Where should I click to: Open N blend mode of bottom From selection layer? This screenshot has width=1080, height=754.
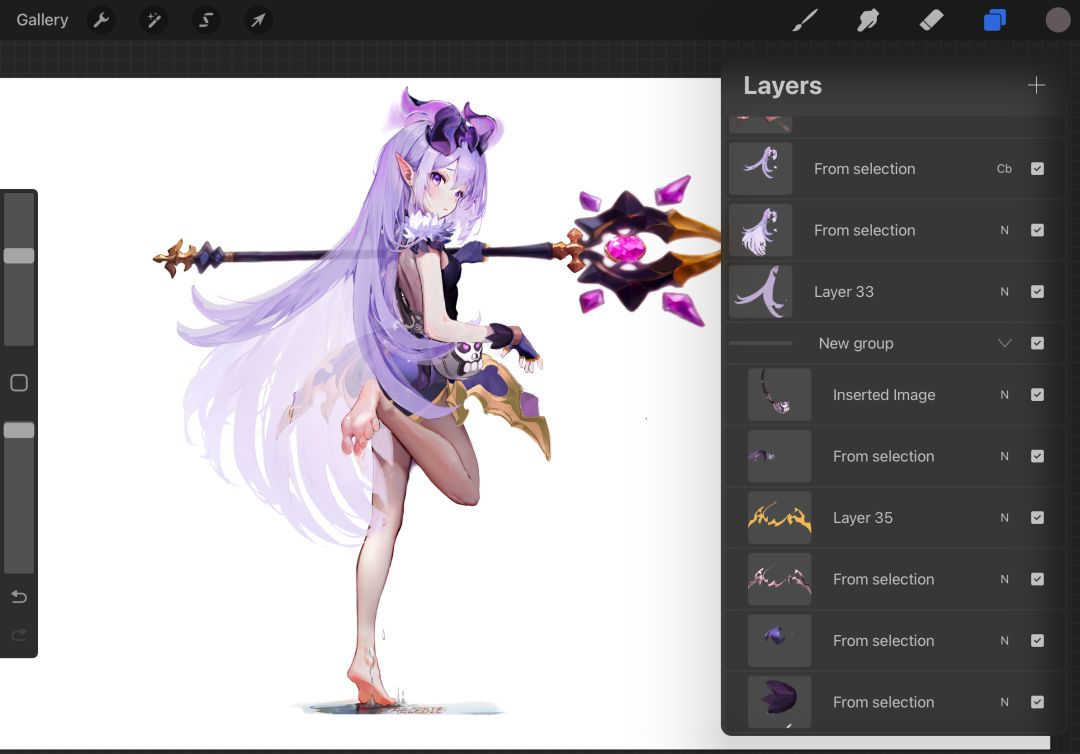tap(1004, 702)
